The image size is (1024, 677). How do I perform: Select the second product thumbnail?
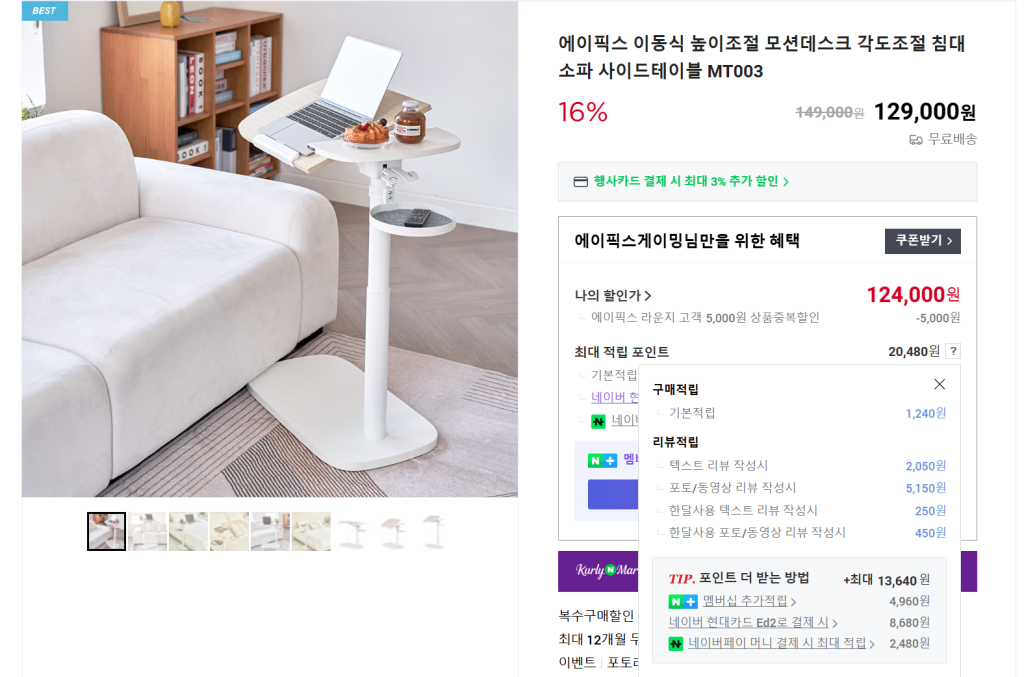[x=148, y=531]
